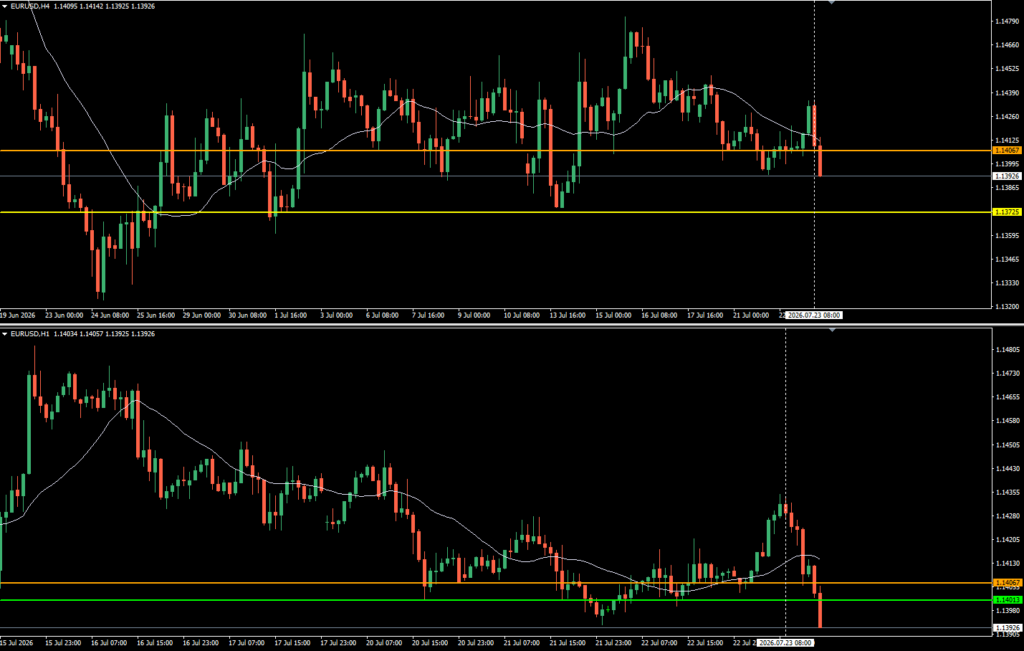The width and height of the screenshot is (1024, 651).
Task: Select the orange 1.14067 price label on H4 chart
Action: [x=1006, y=150]
